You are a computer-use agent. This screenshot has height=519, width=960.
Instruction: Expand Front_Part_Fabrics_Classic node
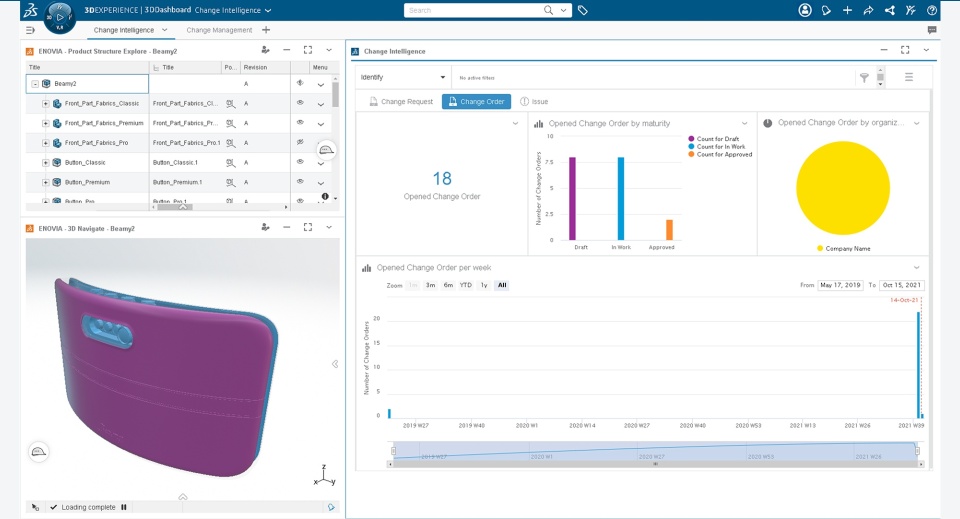tap(45, 103)
